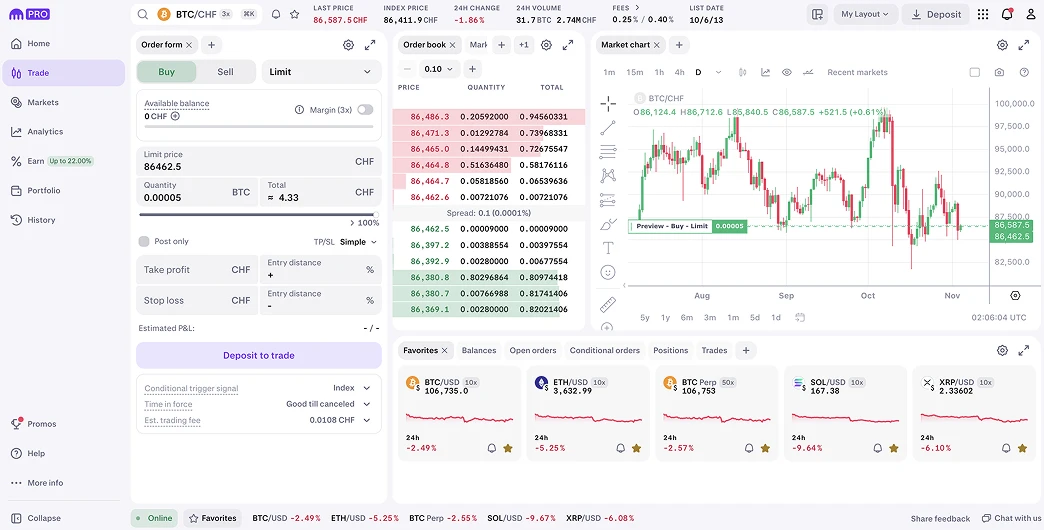Select the long/short position forecasting tool

coord(608,200)
